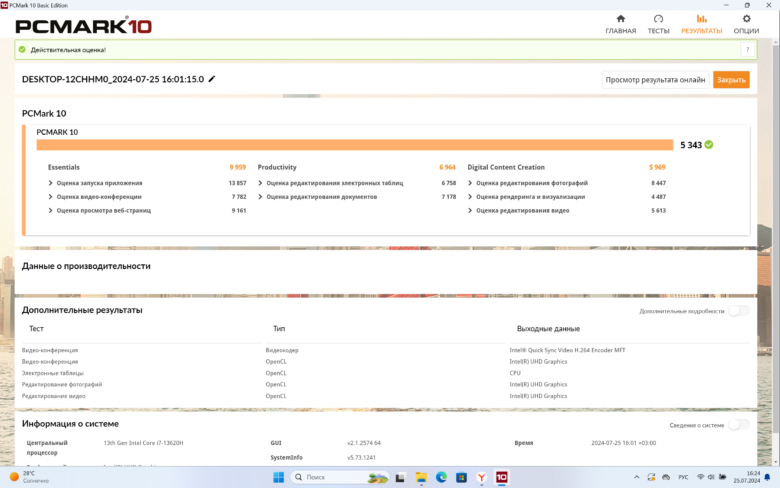This screenshot has width=780, height=488.
Task: Open Yandex Browser from taskbar
Action: (482, 478)
